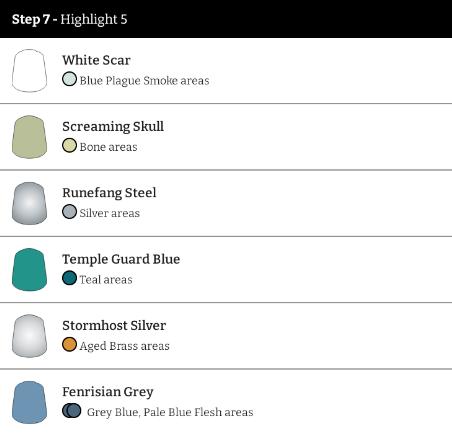Image resolution: width=452 pixels, height=433 pixels.
Task: Select the Temple Guard Blue paint pot
Action: [x=29, y=269]
